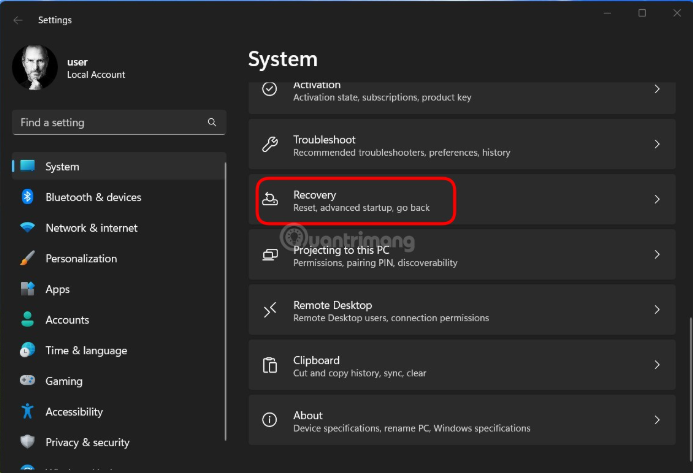Viewport: 693px width, 473px height.
Task: Expand Recovery using its right chevron
Action: pyautogui.click(x=657, y=200)
